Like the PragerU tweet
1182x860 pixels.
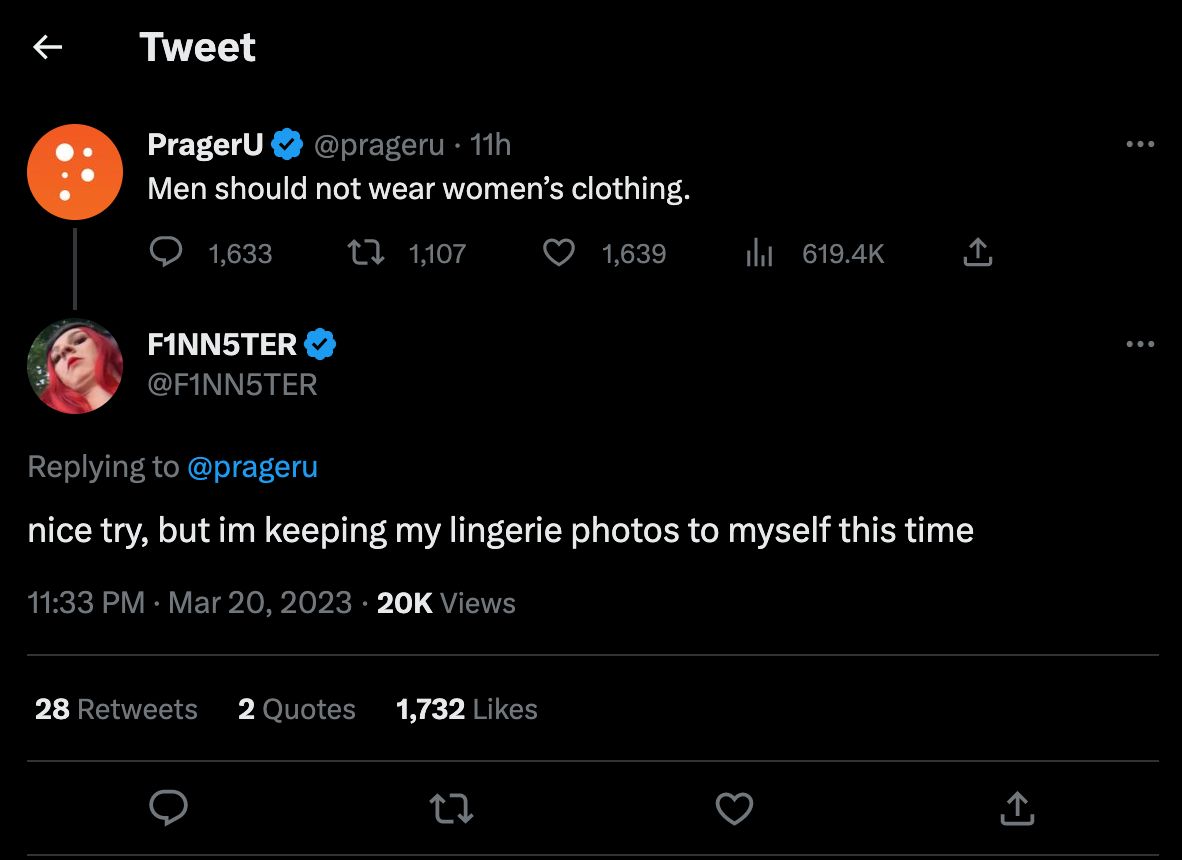(559, 253)
